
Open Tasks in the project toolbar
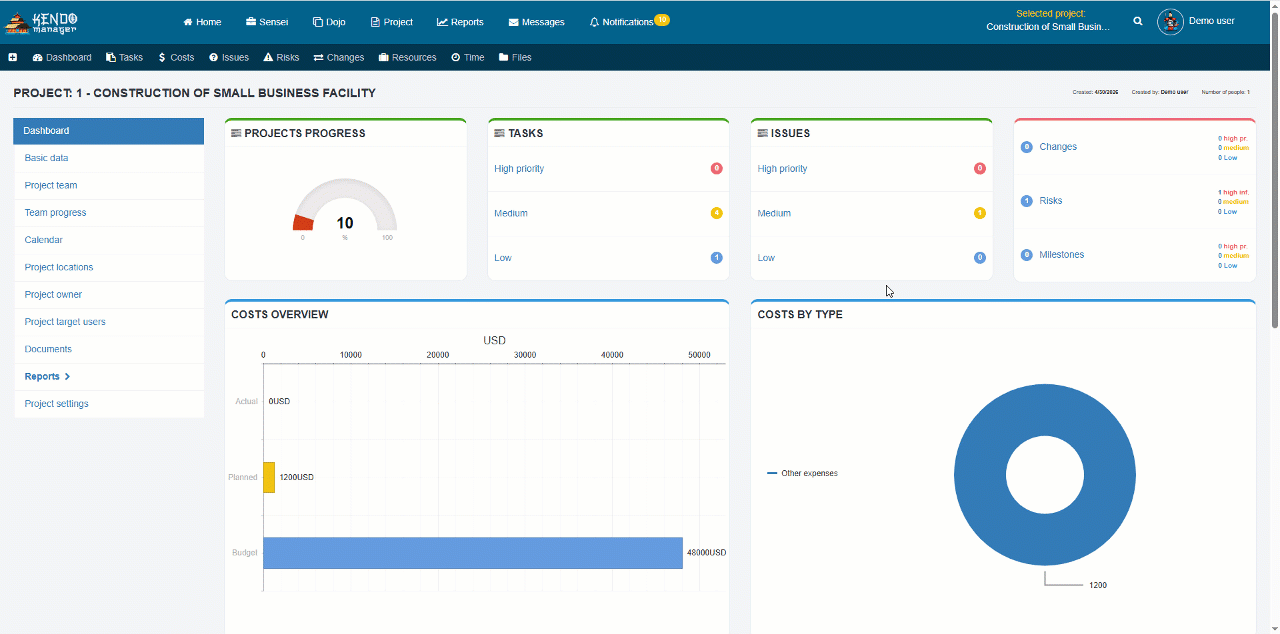(125, 57)
